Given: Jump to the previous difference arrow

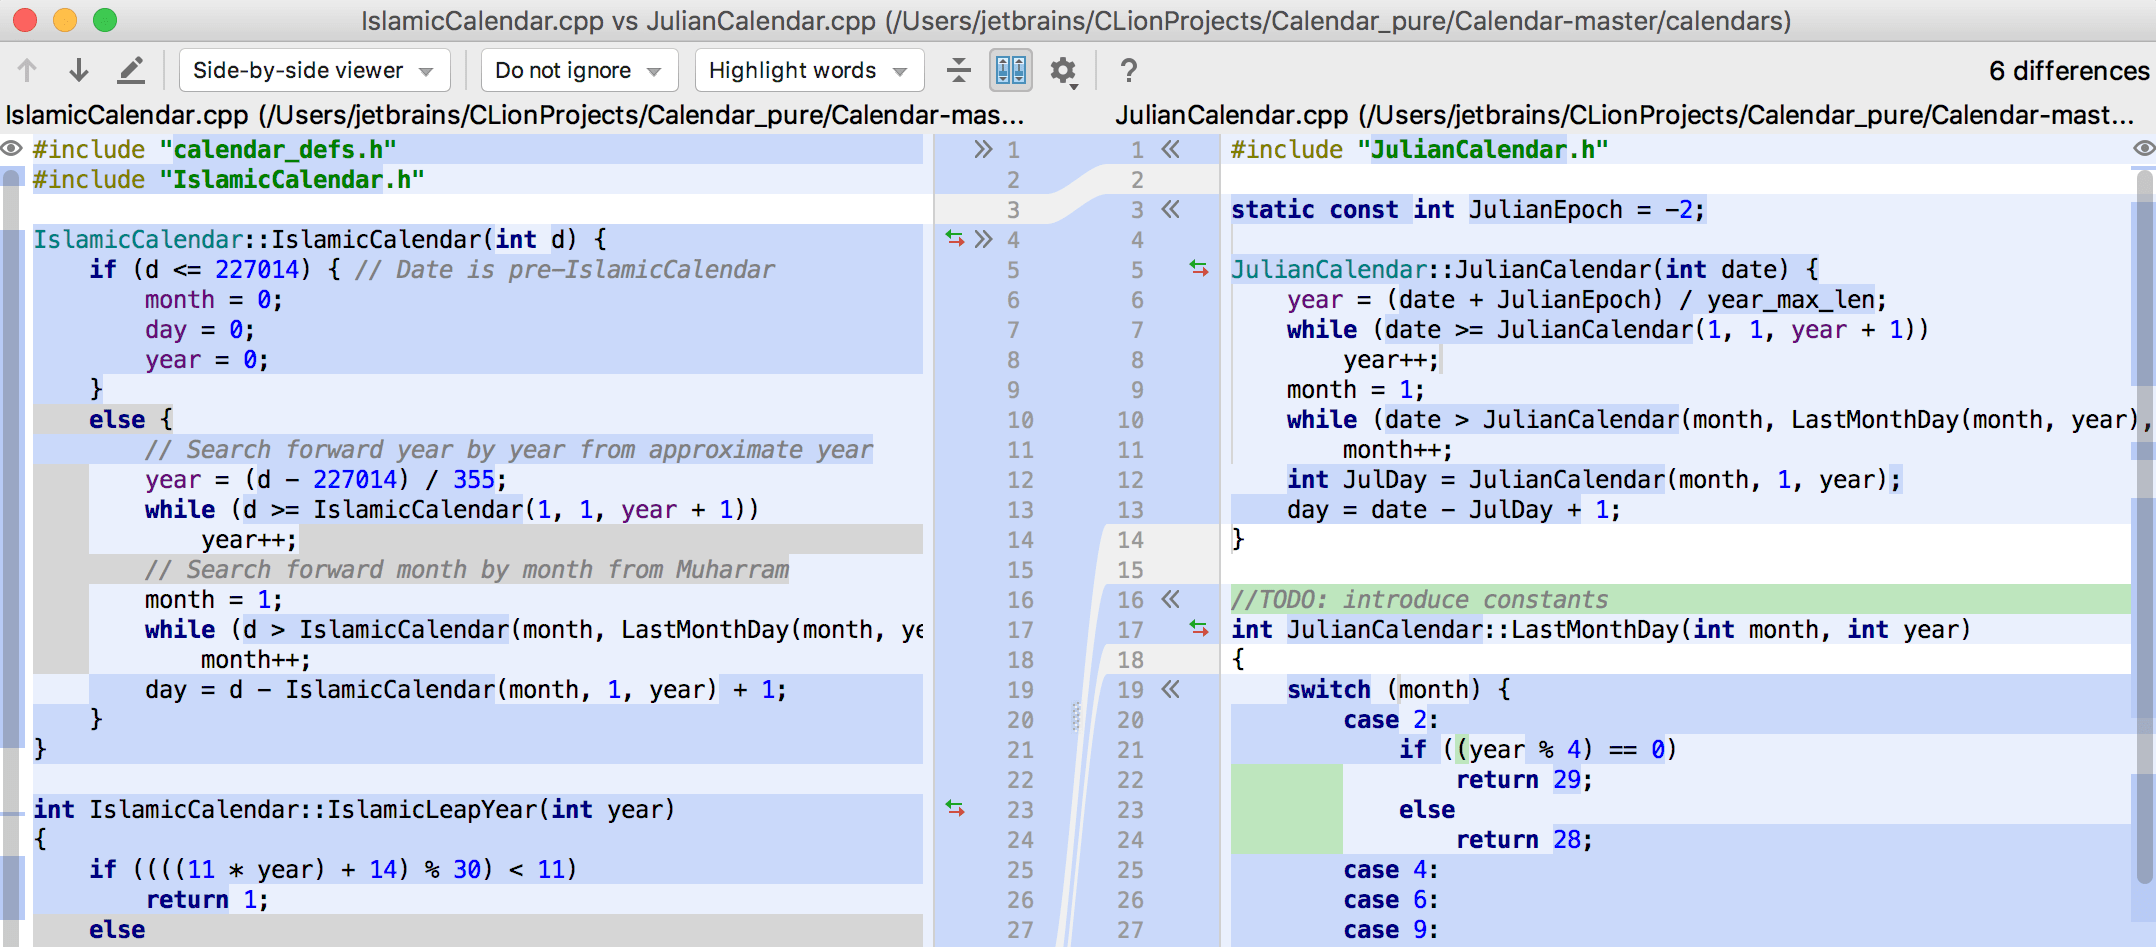Looking at the screenshot, I should (27, 70).
